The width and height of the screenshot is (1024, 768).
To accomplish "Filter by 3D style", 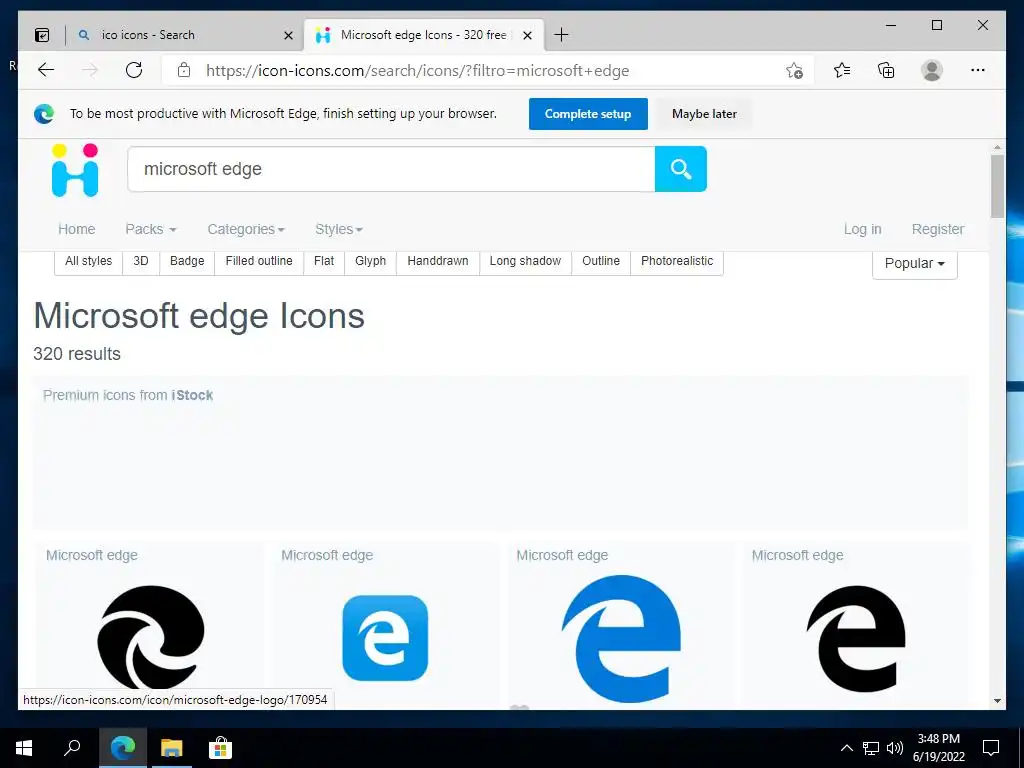I will [x=141, y=261].
